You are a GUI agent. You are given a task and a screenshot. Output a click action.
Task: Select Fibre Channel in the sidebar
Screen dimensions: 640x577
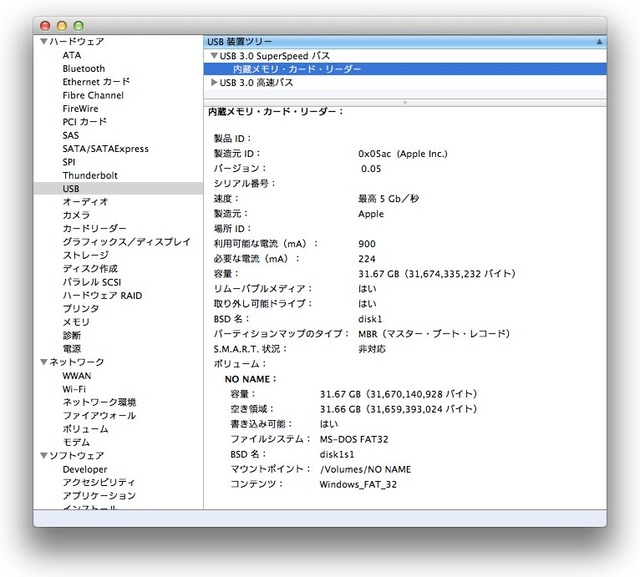coord(93,95)
